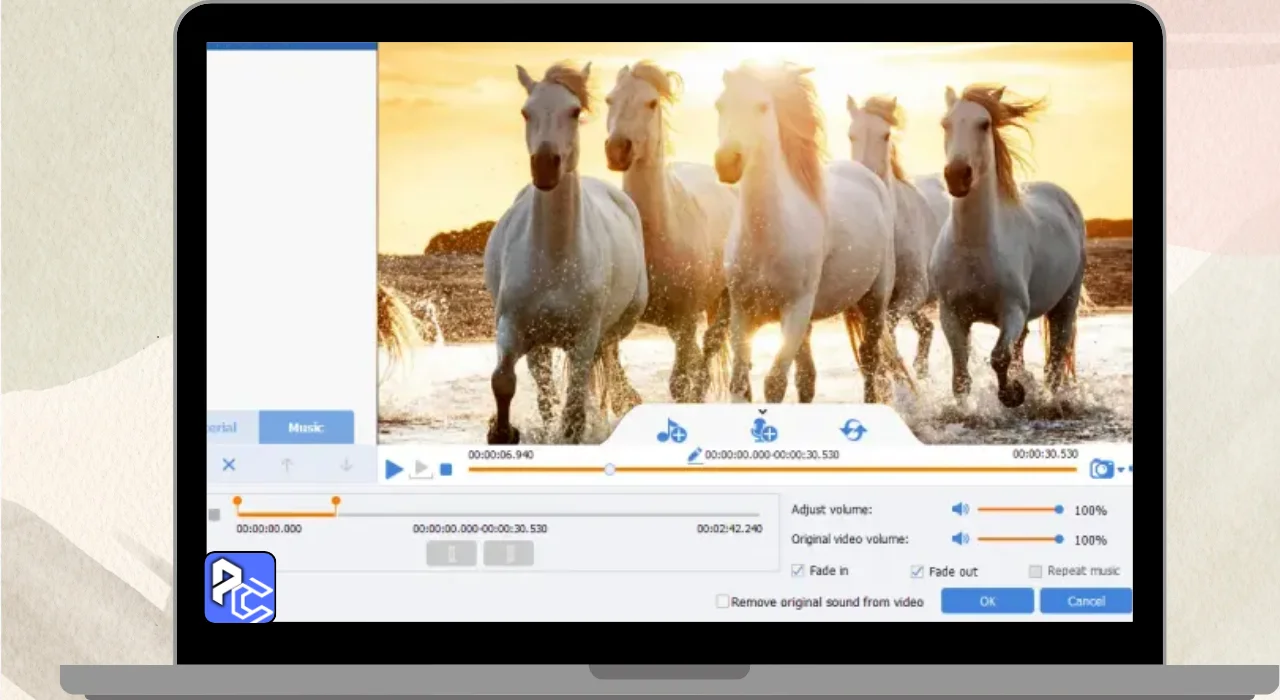The height and width of the screenshot is (700, 1280).
Task: Toggle the Fade in checkbox
Action: pyautogui.click(x=797, y=571)
